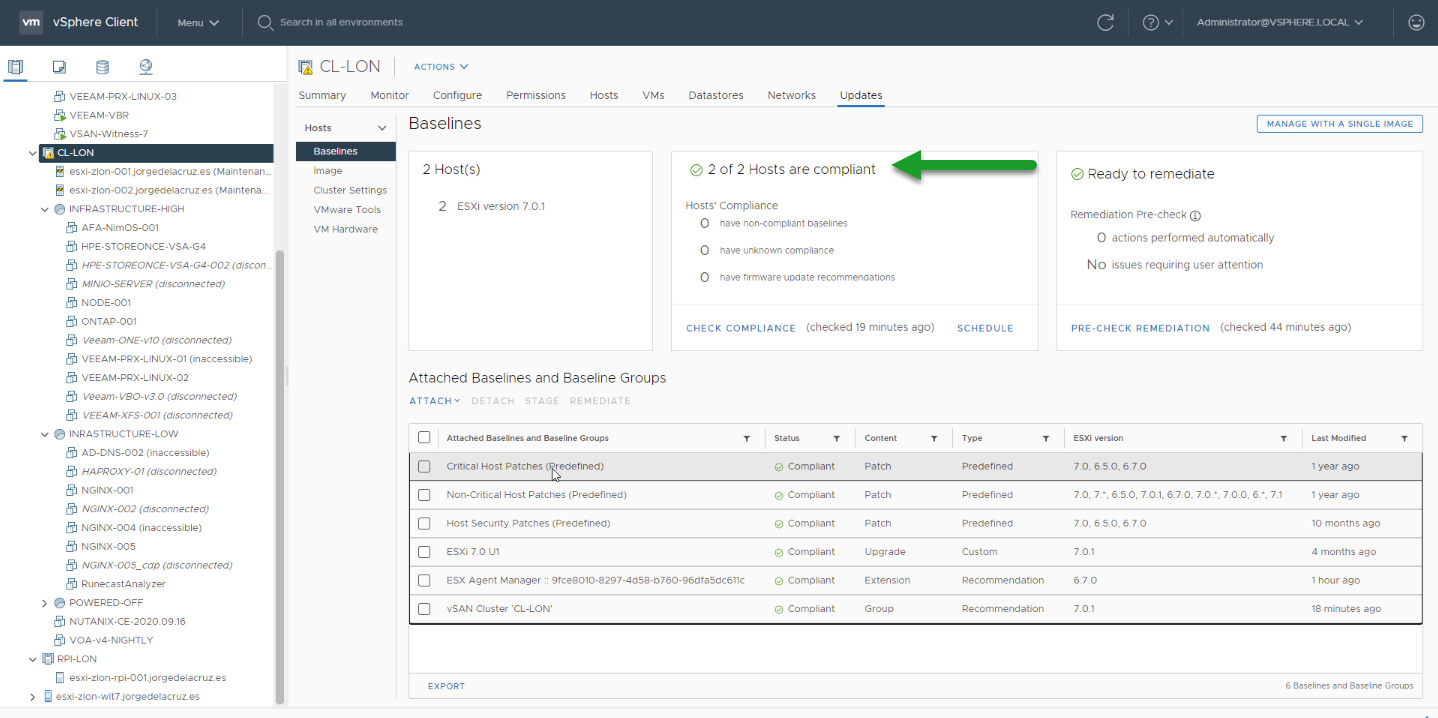Click the info icon next to Remediation Pre-check
This screenshot has height=718, width=1438.
(x=1195, y=215)
